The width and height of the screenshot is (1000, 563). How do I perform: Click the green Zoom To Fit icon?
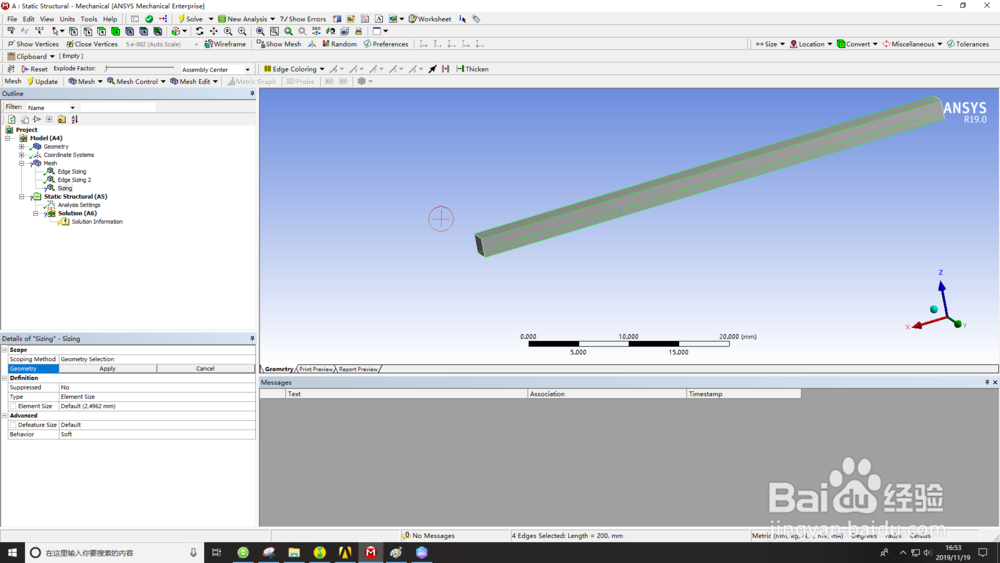(288, 31)
